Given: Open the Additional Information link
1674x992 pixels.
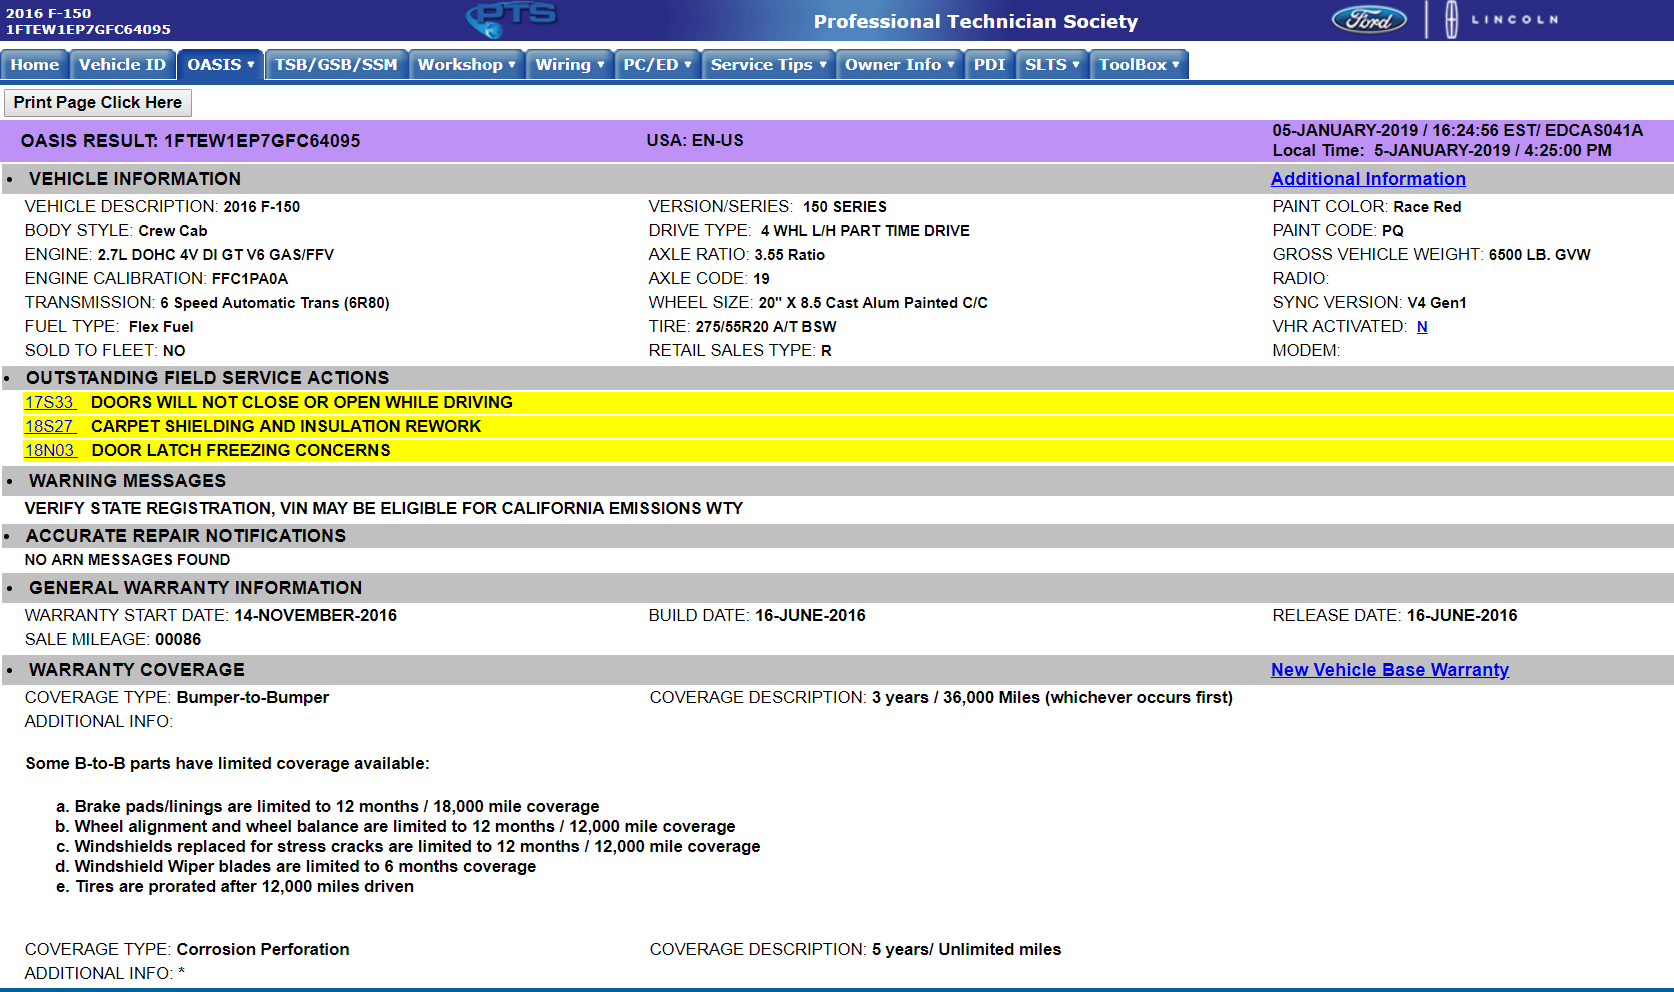Looking at the screenshot, I should point(1368,179).
